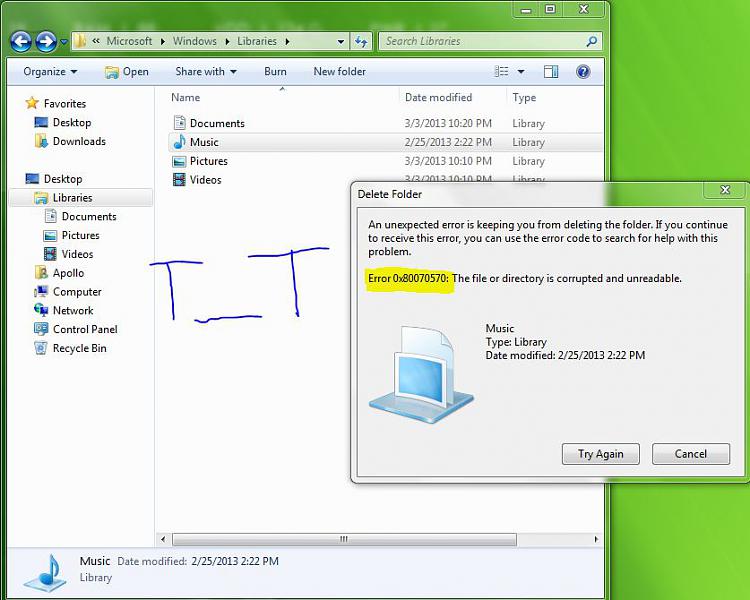
Task: Click the Network globe icon in sidebar
Action: tap(41, 310)
